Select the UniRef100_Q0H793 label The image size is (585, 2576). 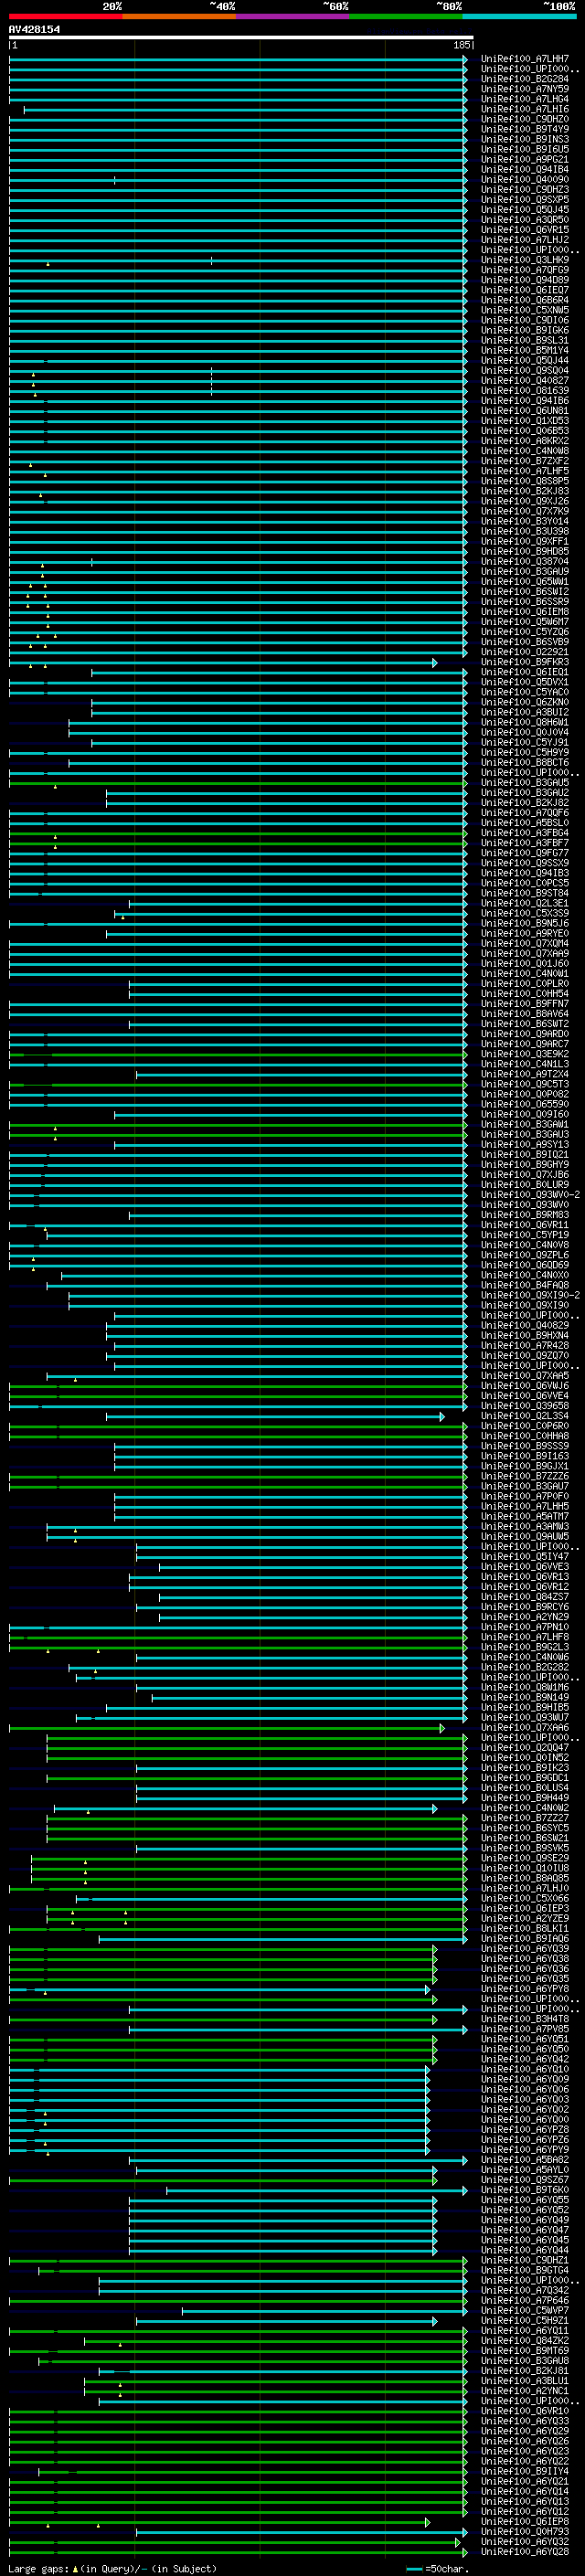pos(525,2532)
